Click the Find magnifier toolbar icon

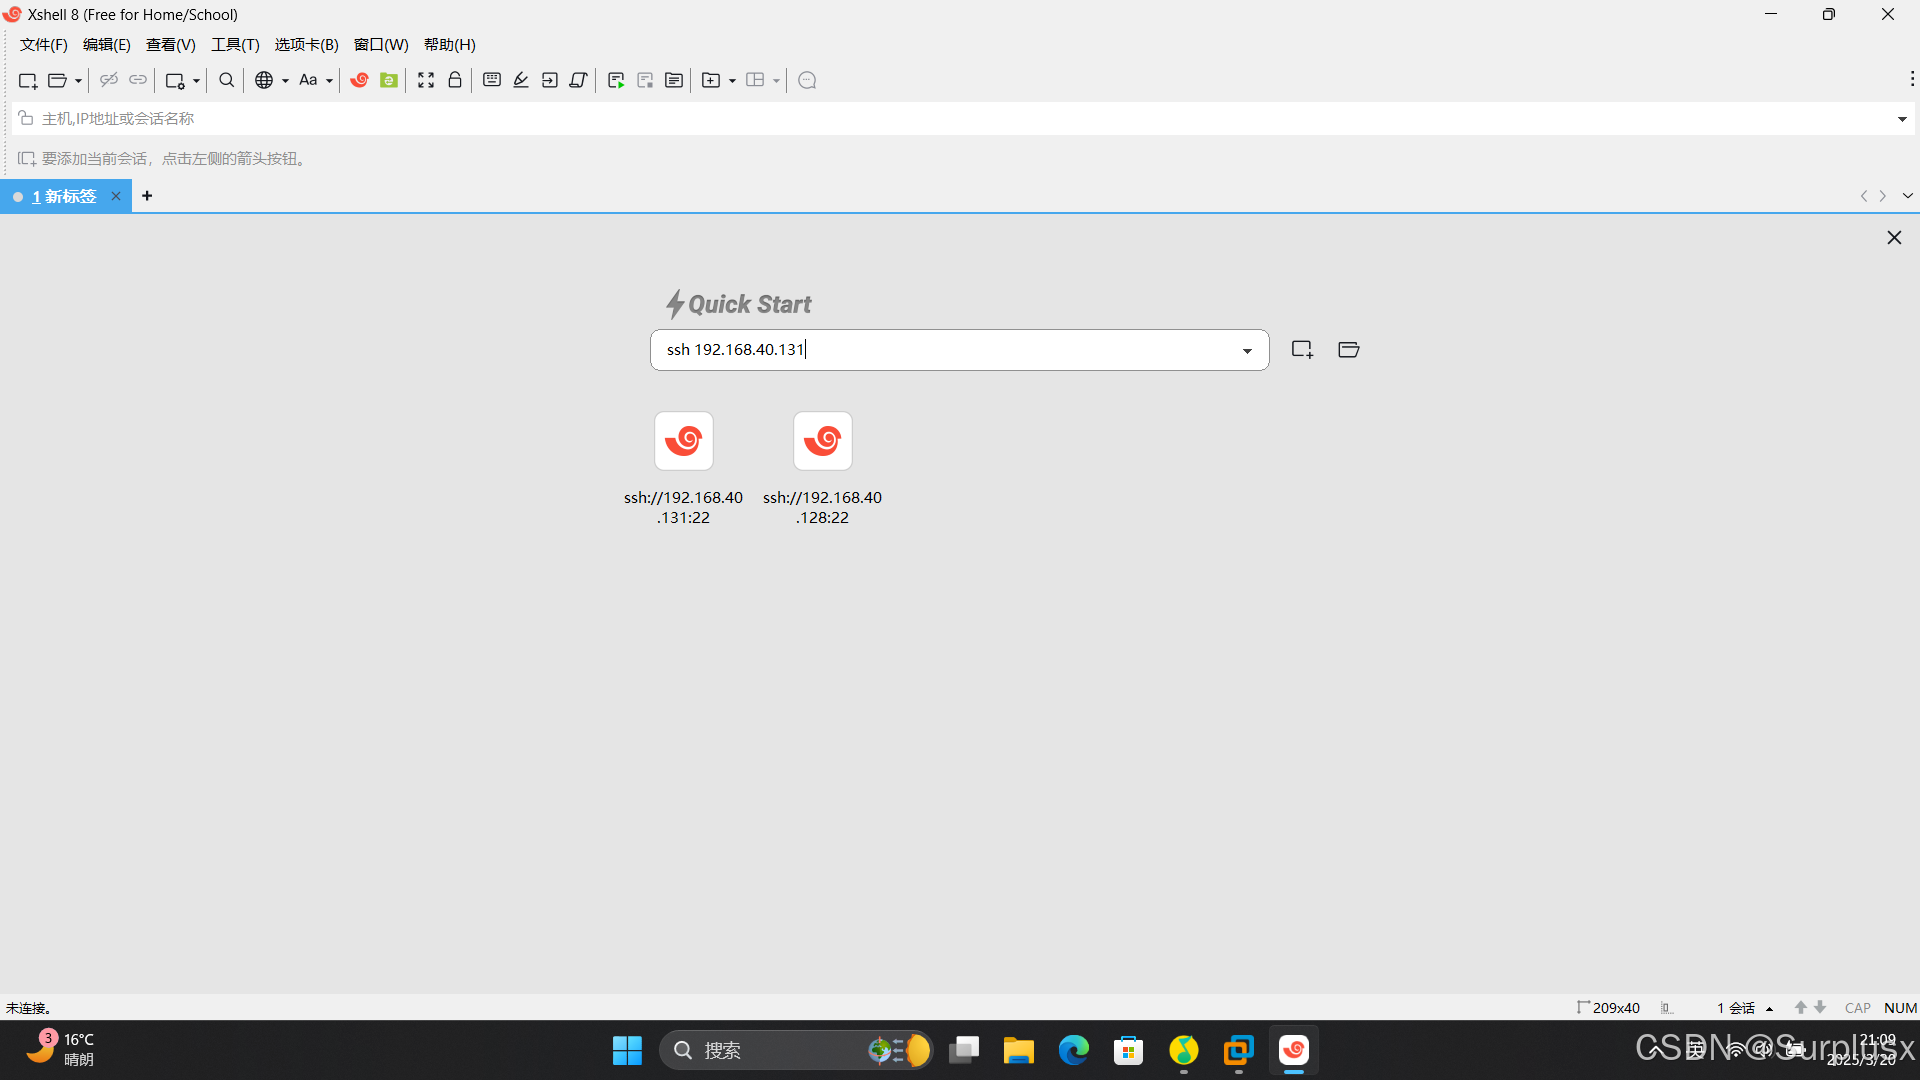pyautogui.click(x=227, y=80)
